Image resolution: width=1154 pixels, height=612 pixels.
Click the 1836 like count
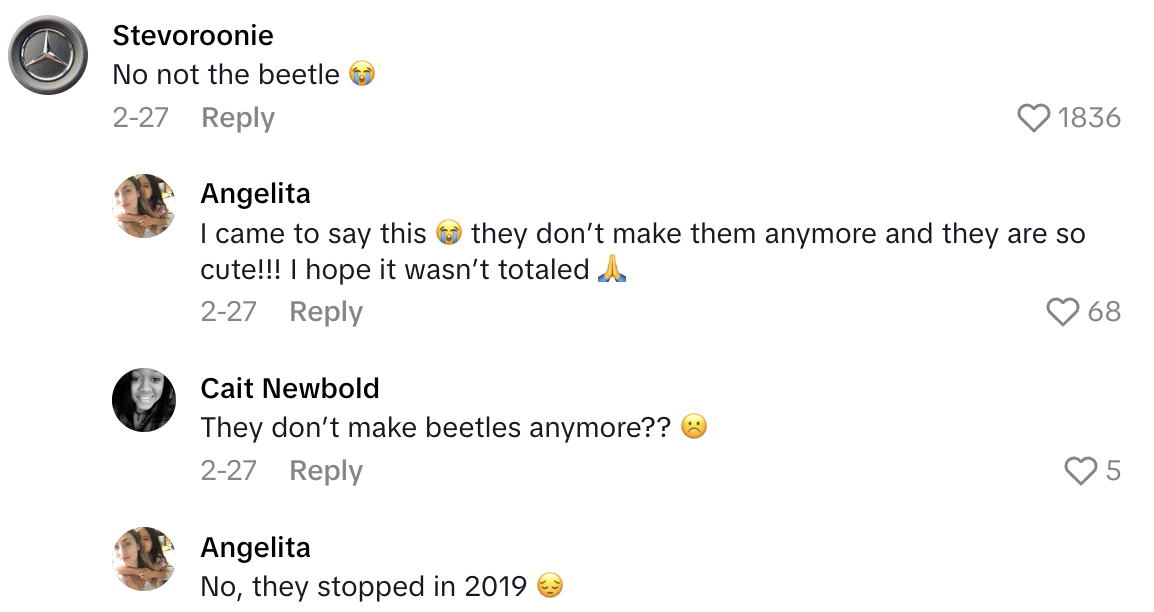[x=1089, y=118]
